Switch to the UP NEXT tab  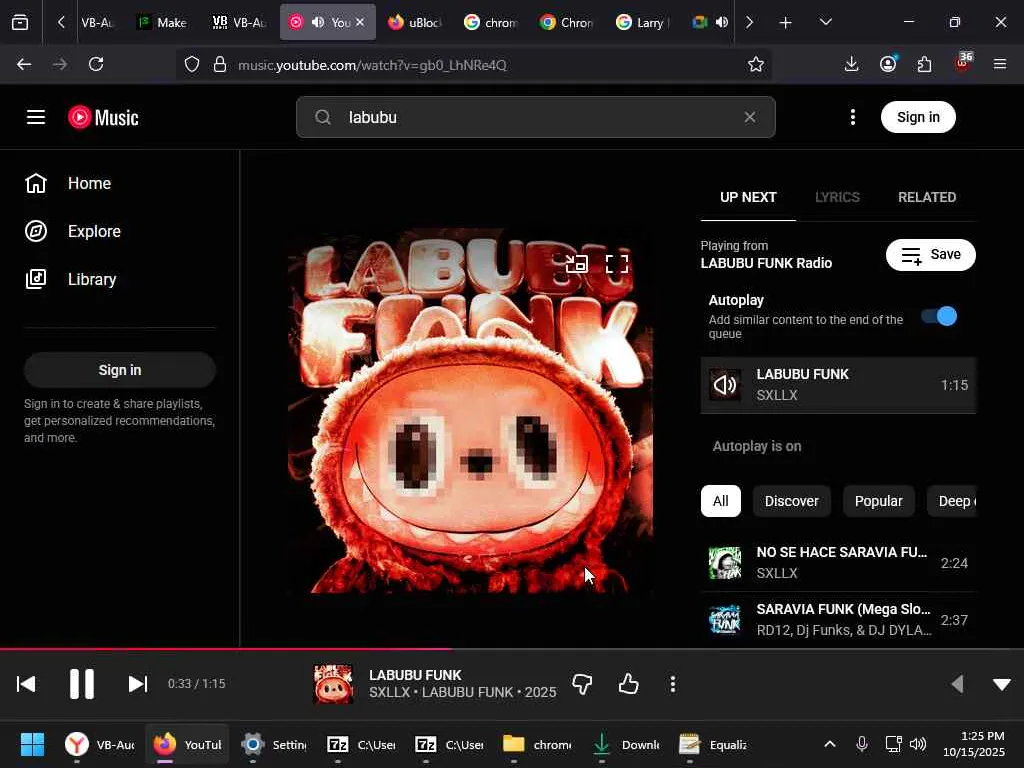(748, 197)
